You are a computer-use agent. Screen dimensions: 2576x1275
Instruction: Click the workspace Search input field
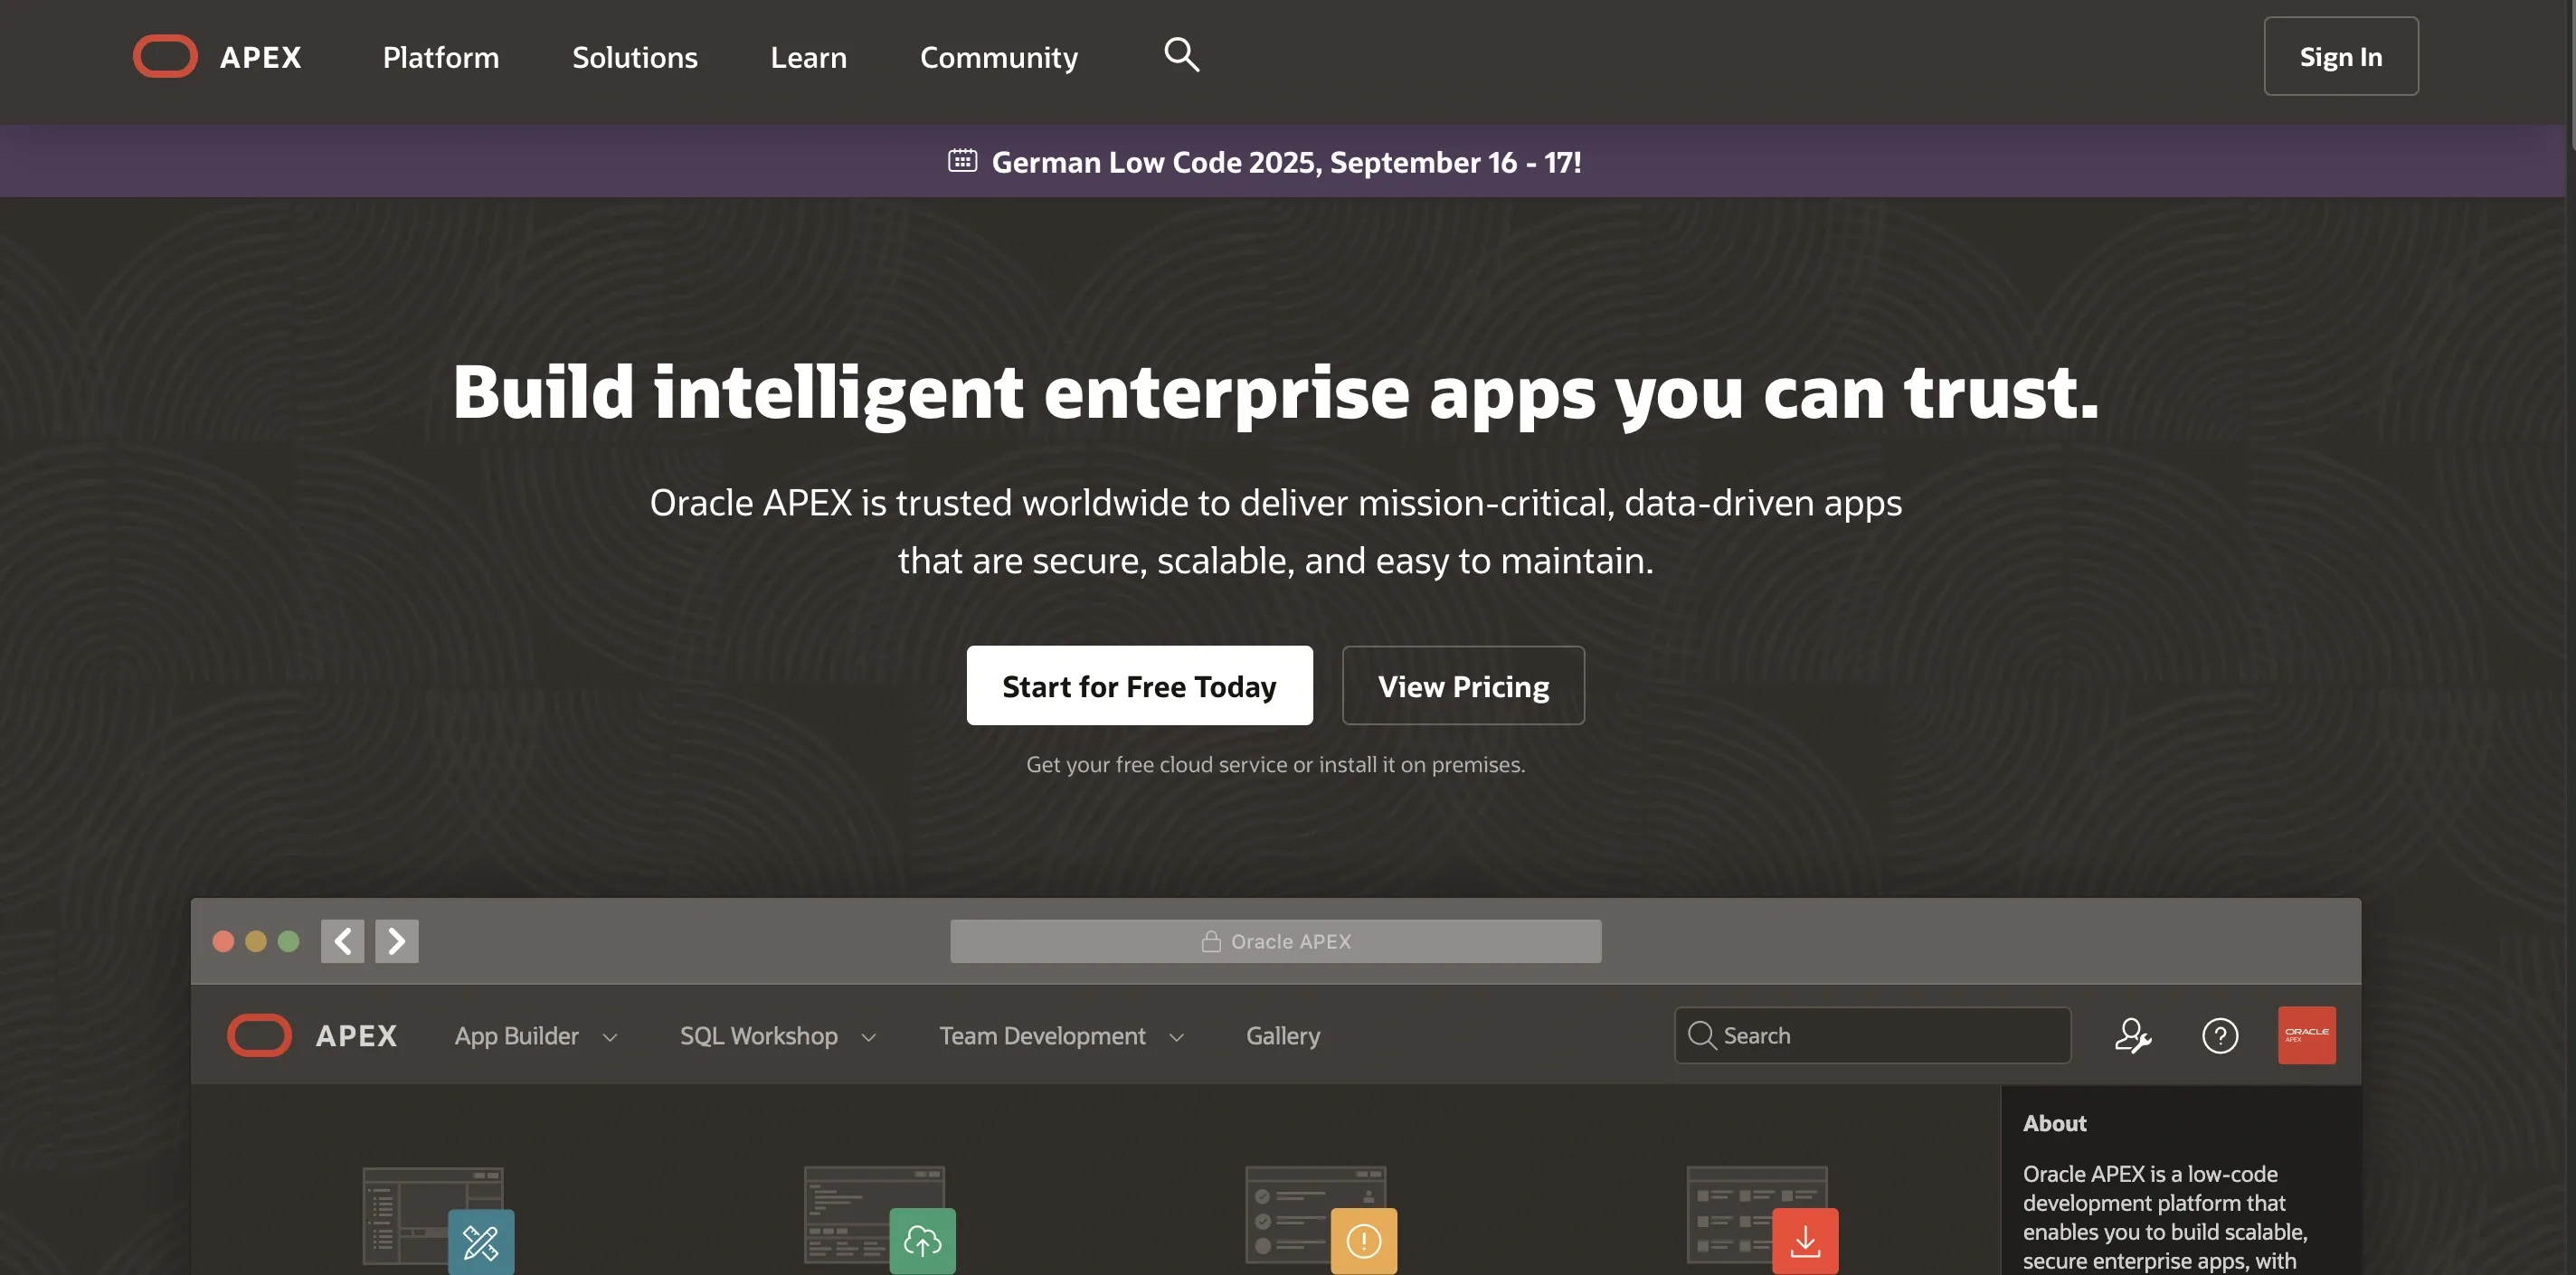click(x=1871, y=1035)
